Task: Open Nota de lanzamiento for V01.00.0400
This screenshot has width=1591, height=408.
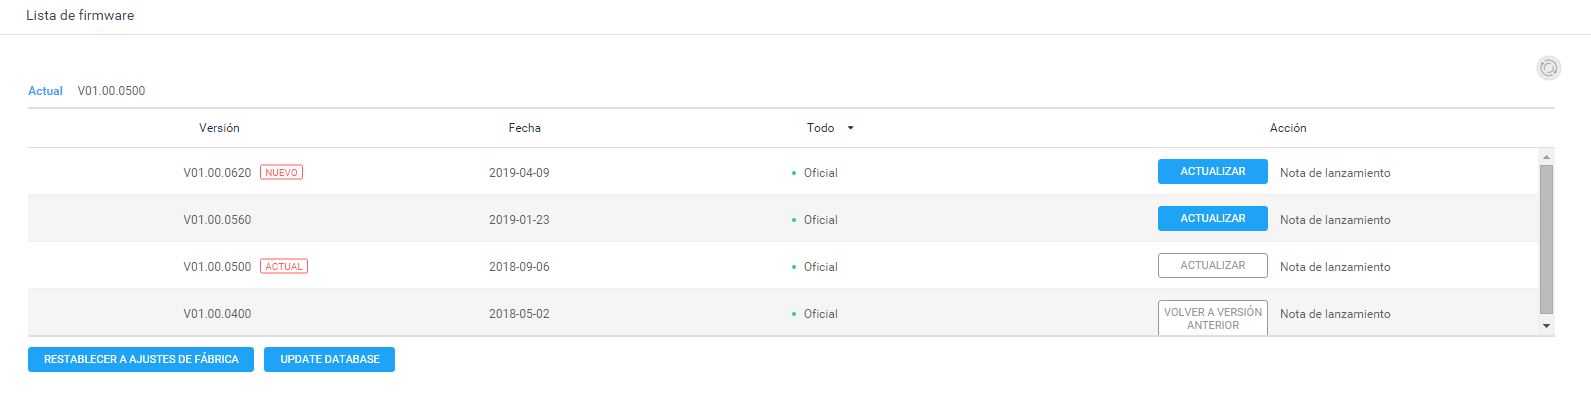Action: pos(1334,314)
